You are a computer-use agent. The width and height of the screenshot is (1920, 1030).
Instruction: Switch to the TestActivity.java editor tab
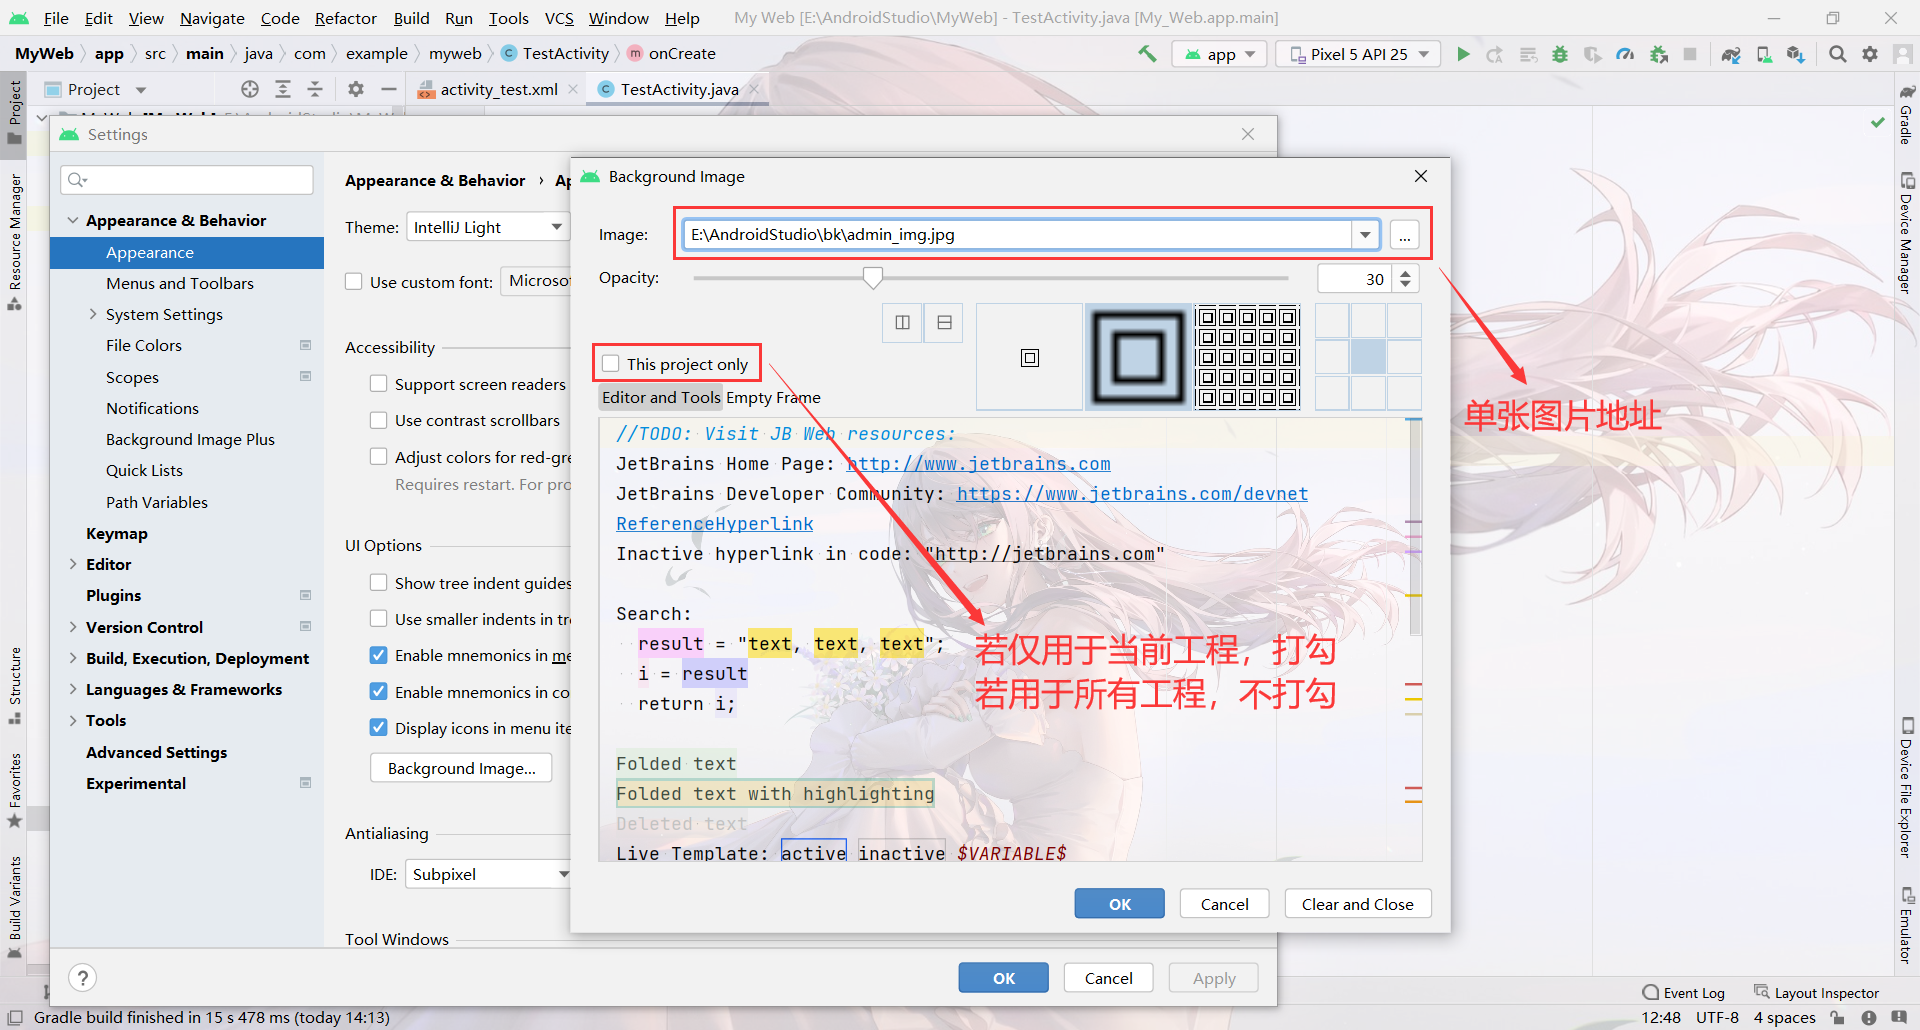click(x=678, y=89)
